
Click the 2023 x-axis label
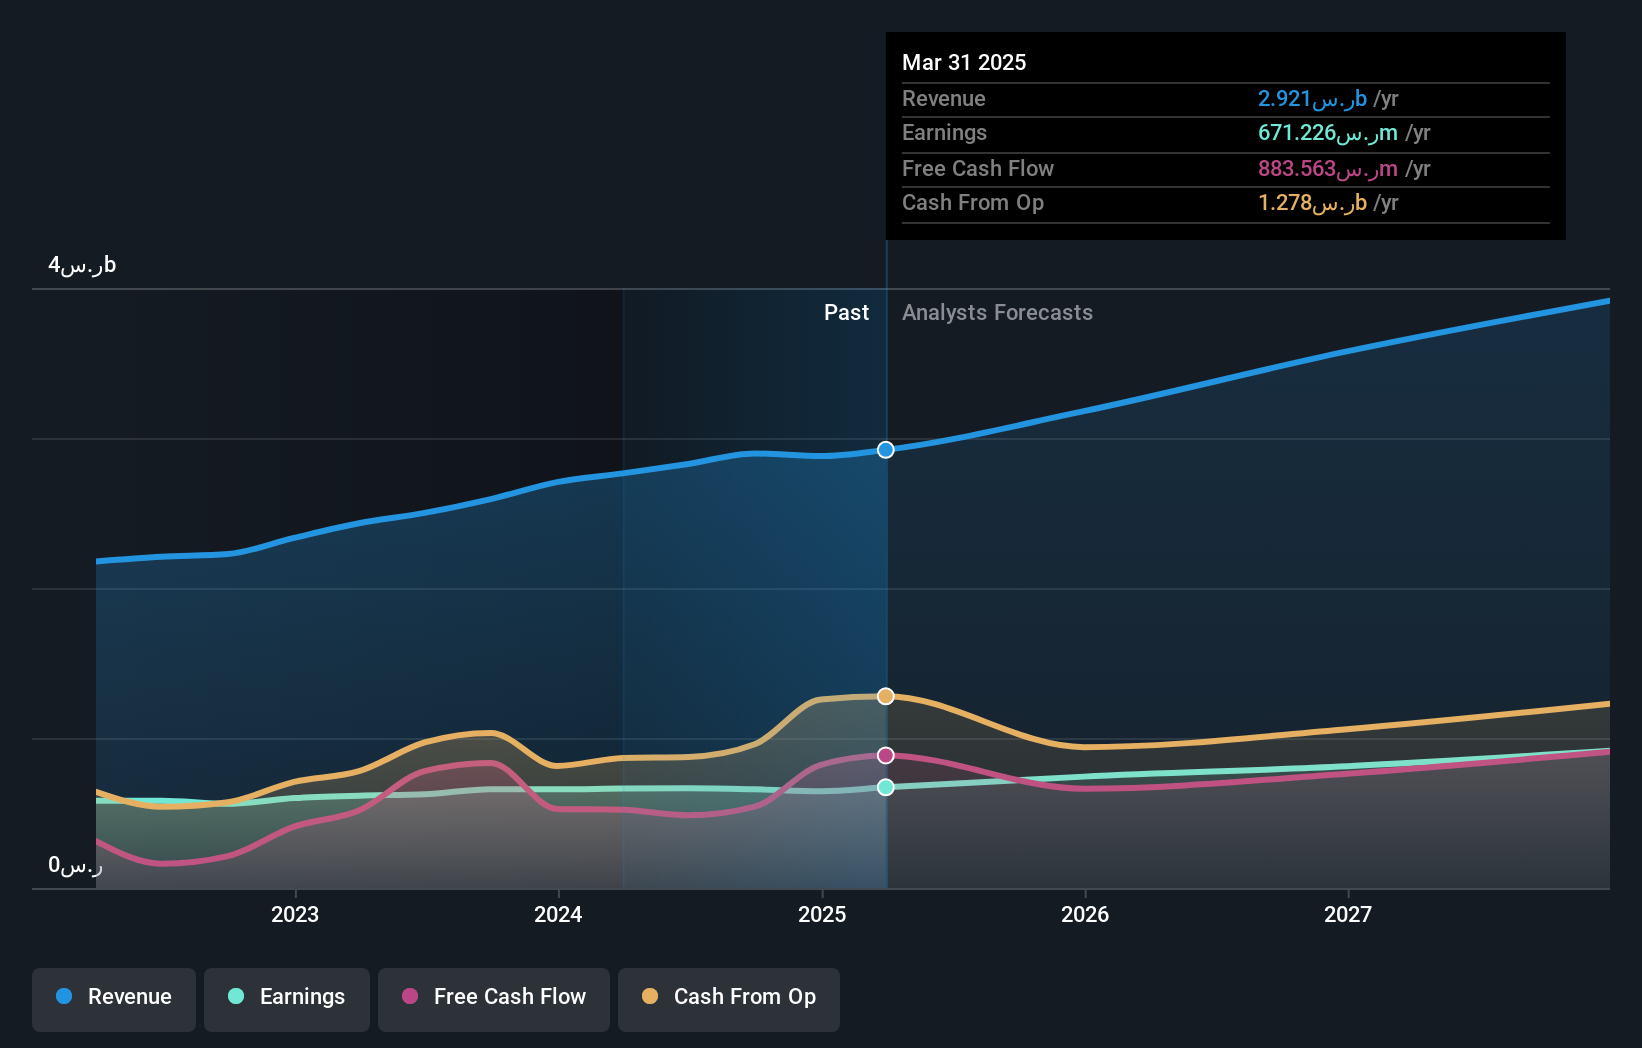point(295,914)
